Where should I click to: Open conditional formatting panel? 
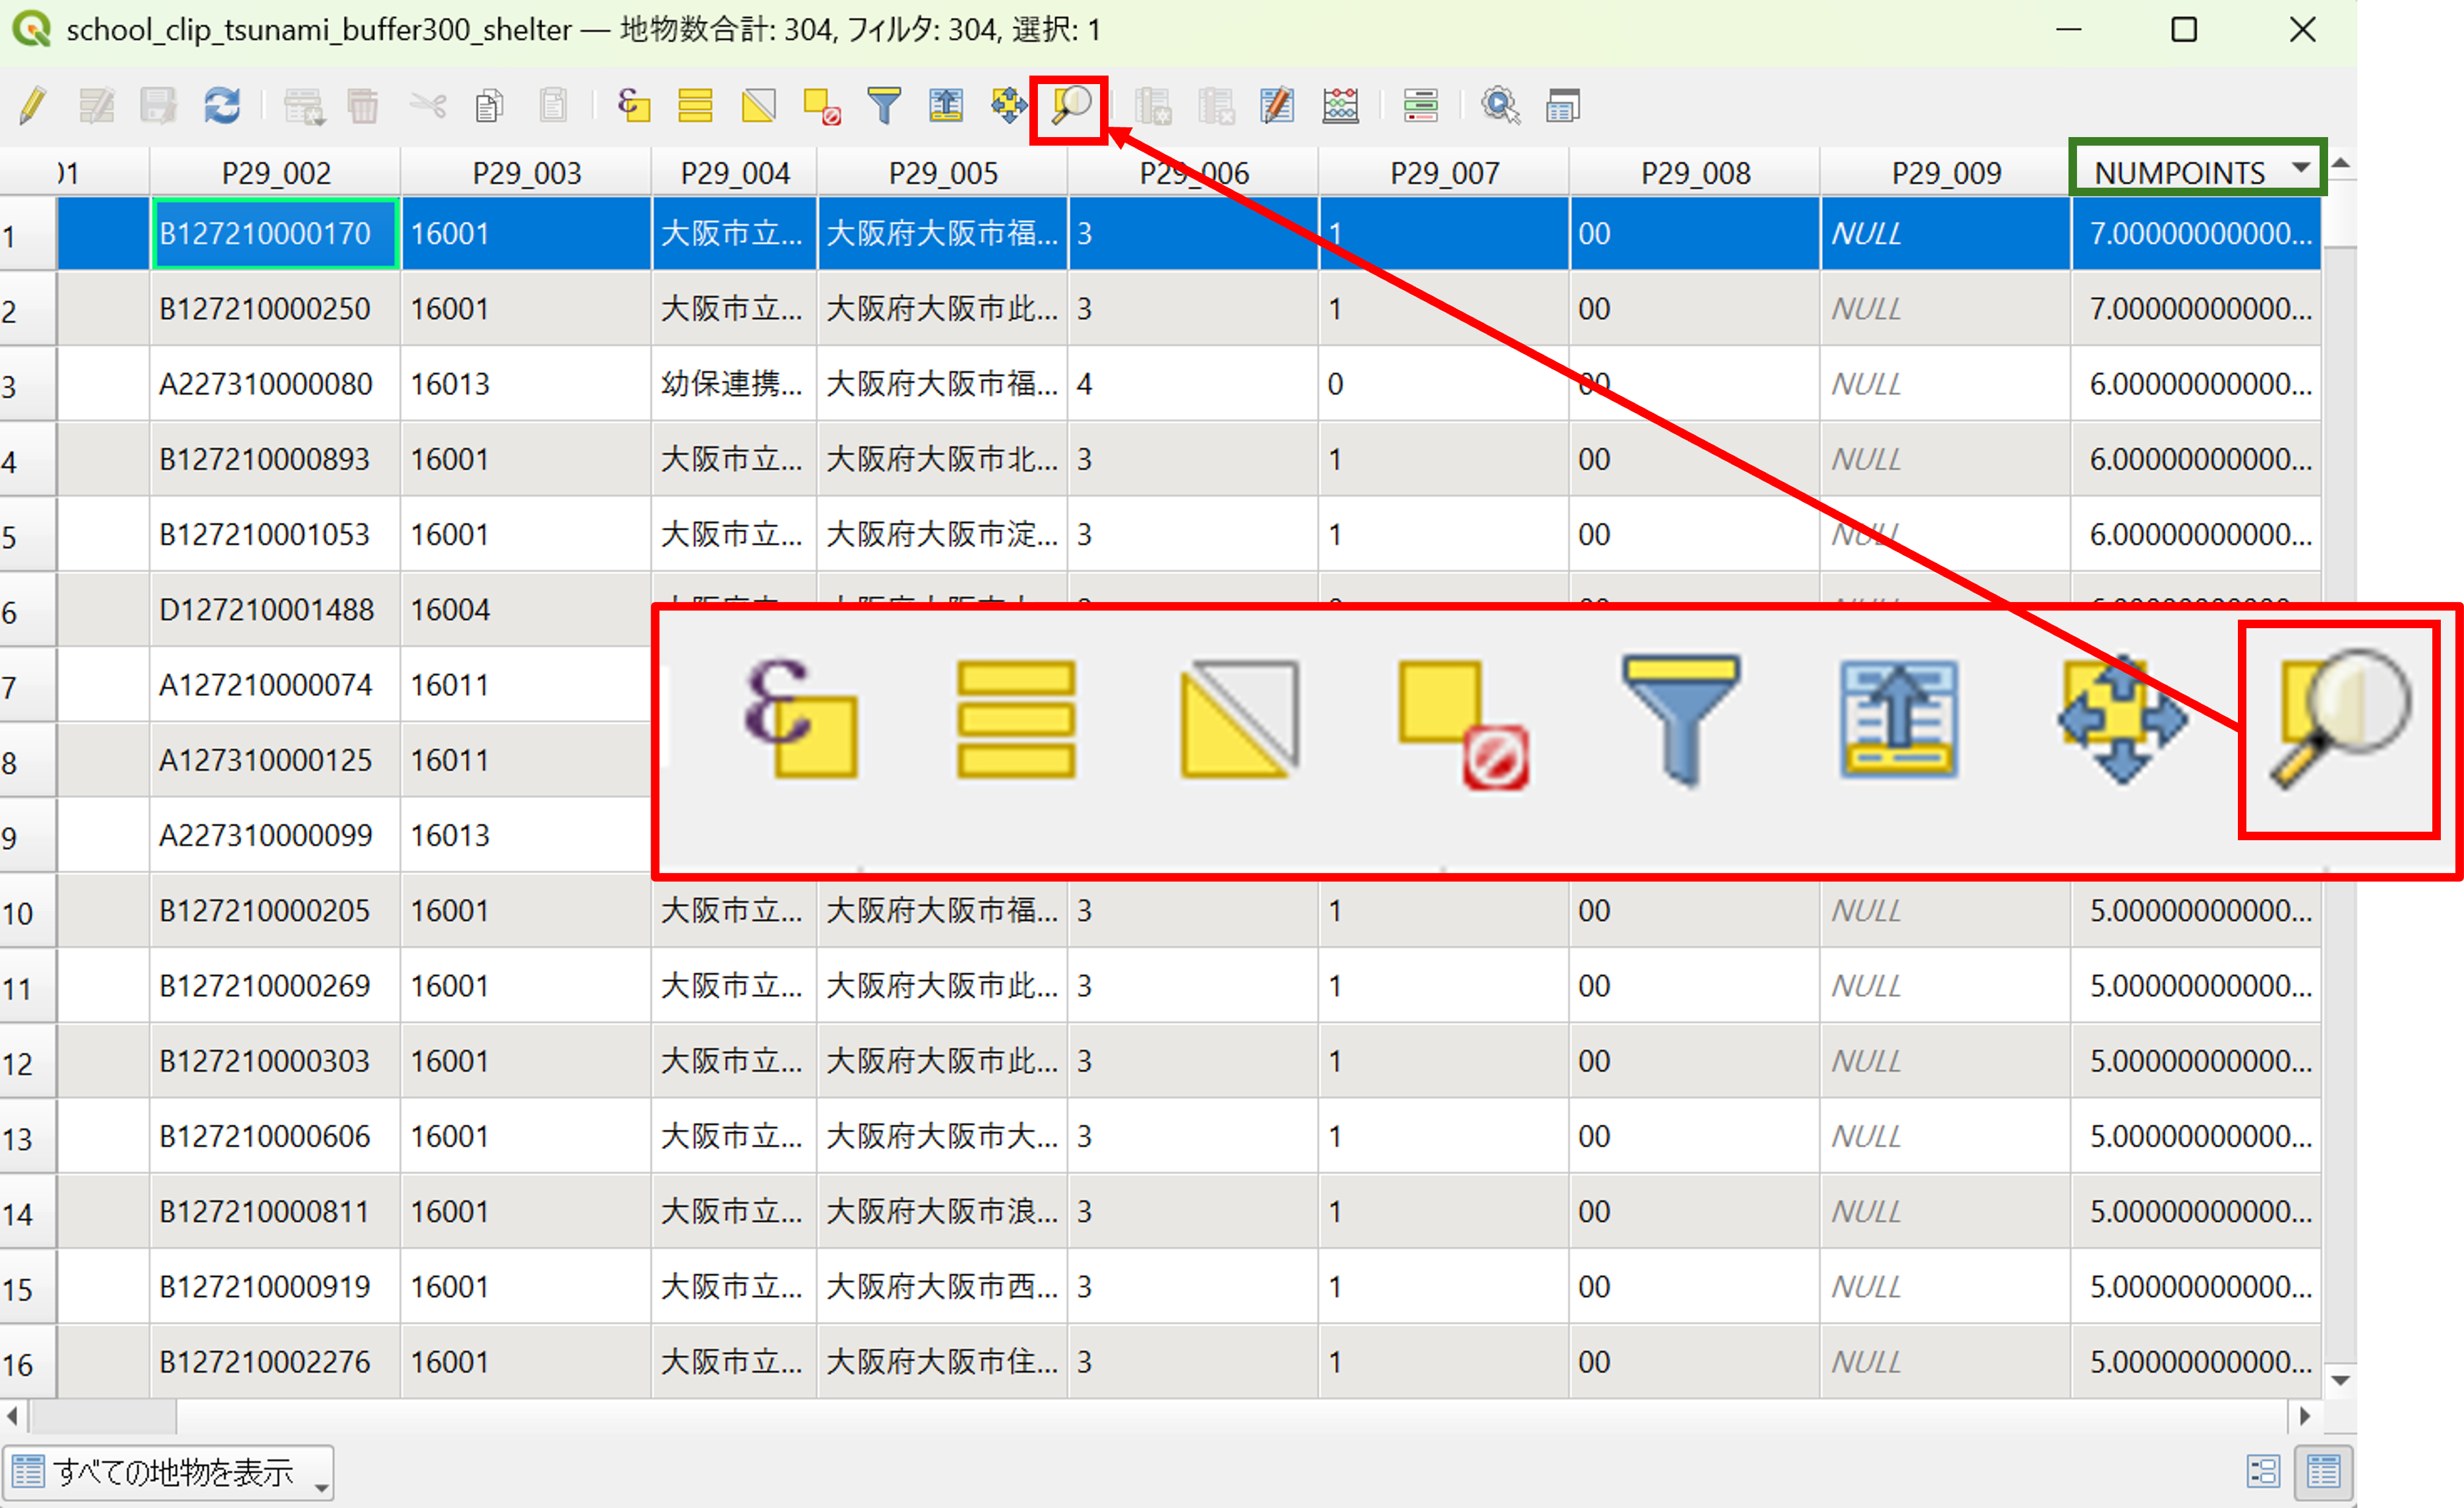[x=1420, y=105]
